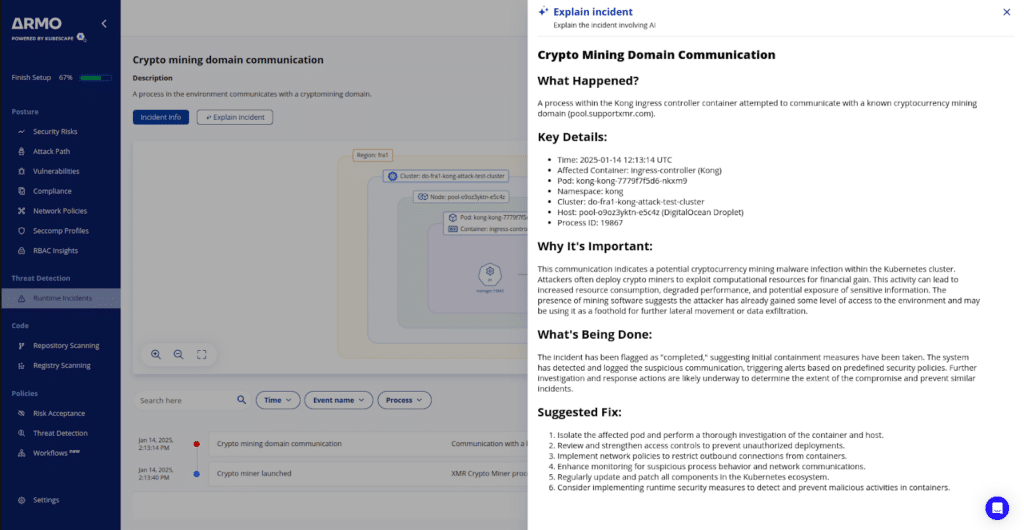
Task: Click the ARMO logo
Action: tap(37, 24)
